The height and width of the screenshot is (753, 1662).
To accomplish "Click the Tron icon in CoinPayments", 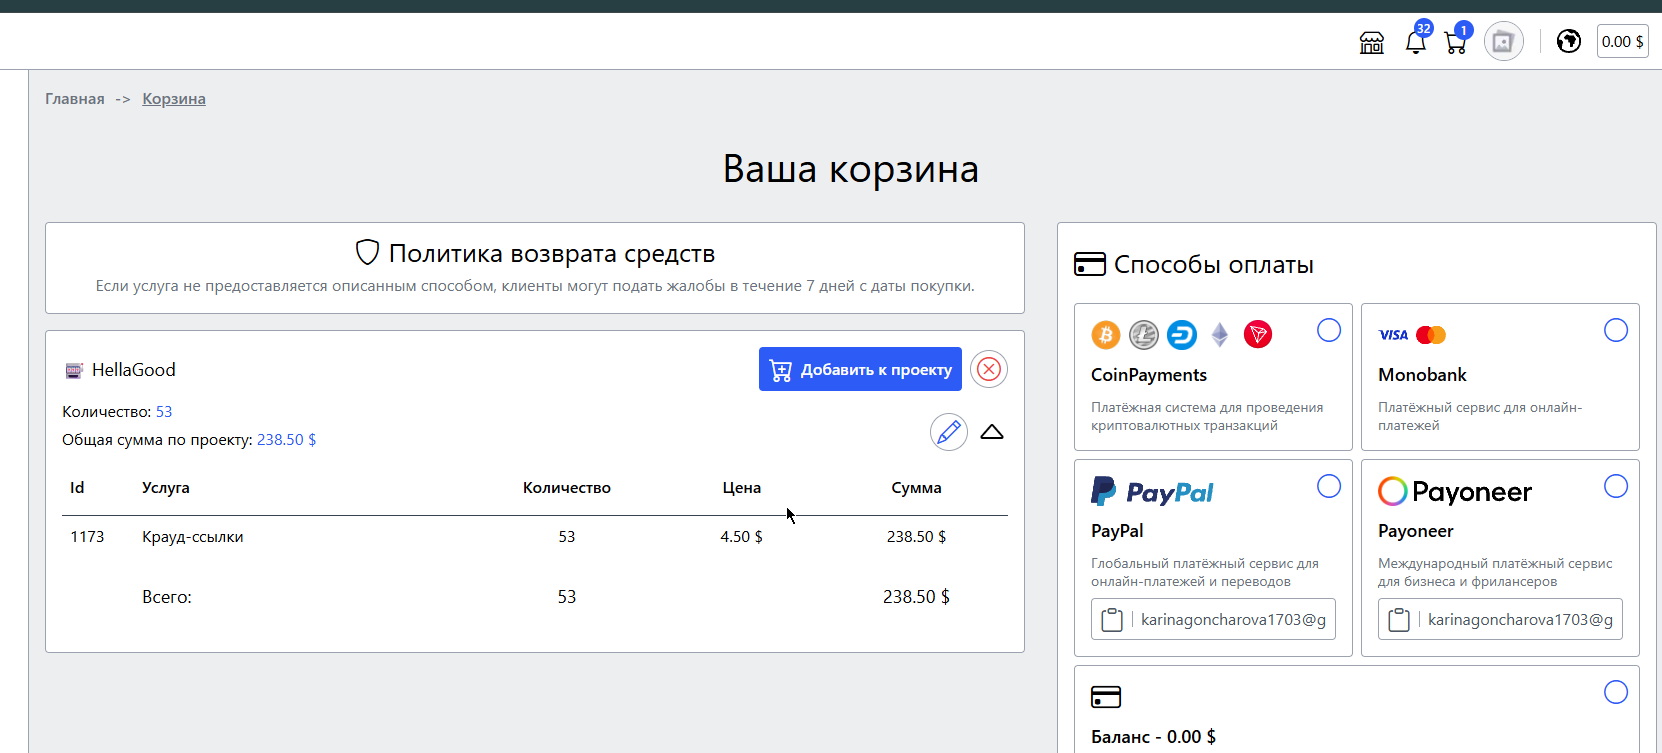I will [1258, 335].
